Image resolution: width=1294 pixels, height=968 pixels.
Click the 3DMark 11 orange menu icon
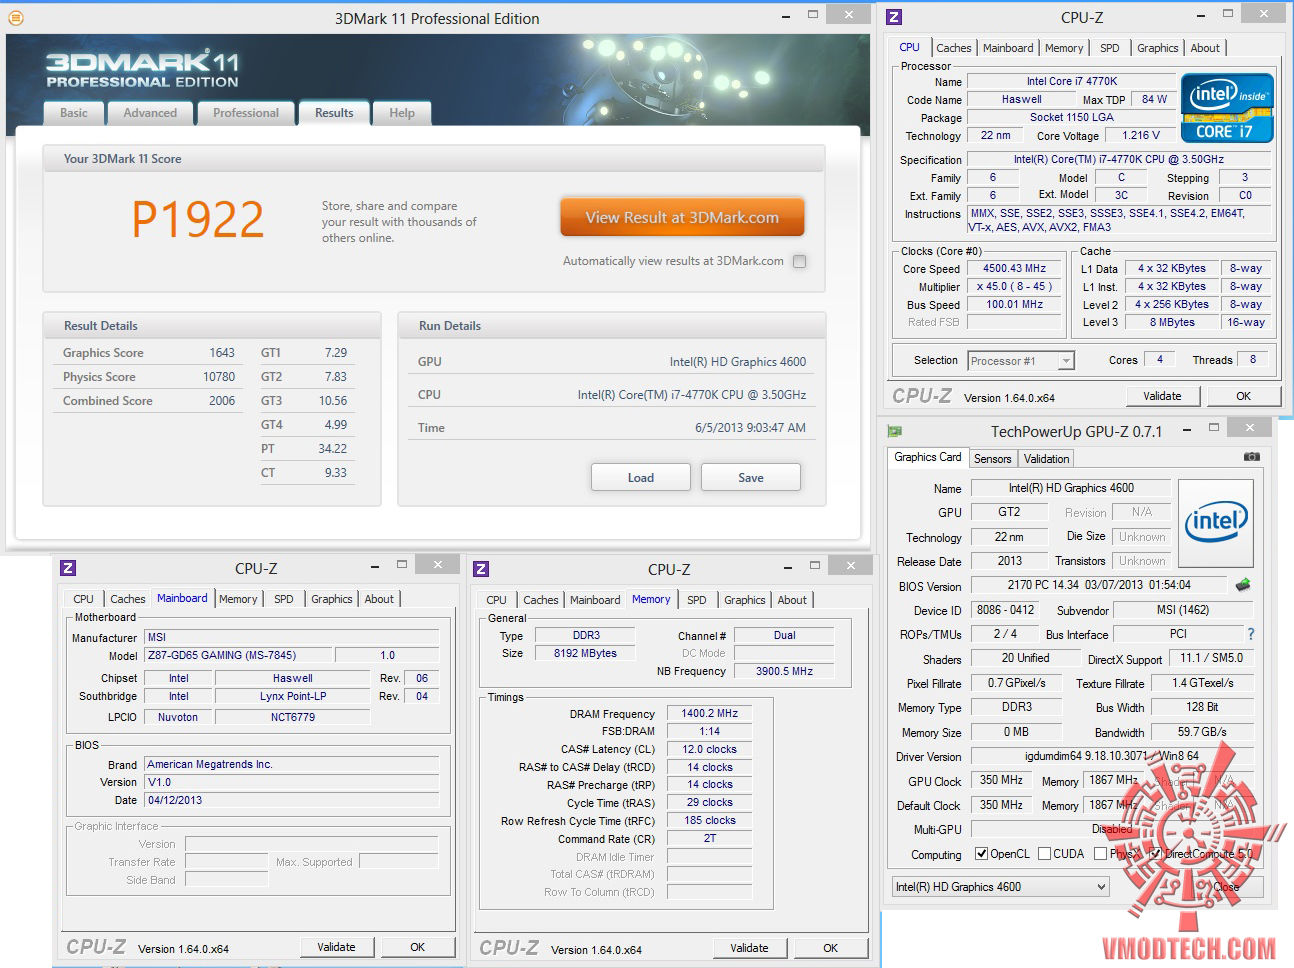(15, 17)
